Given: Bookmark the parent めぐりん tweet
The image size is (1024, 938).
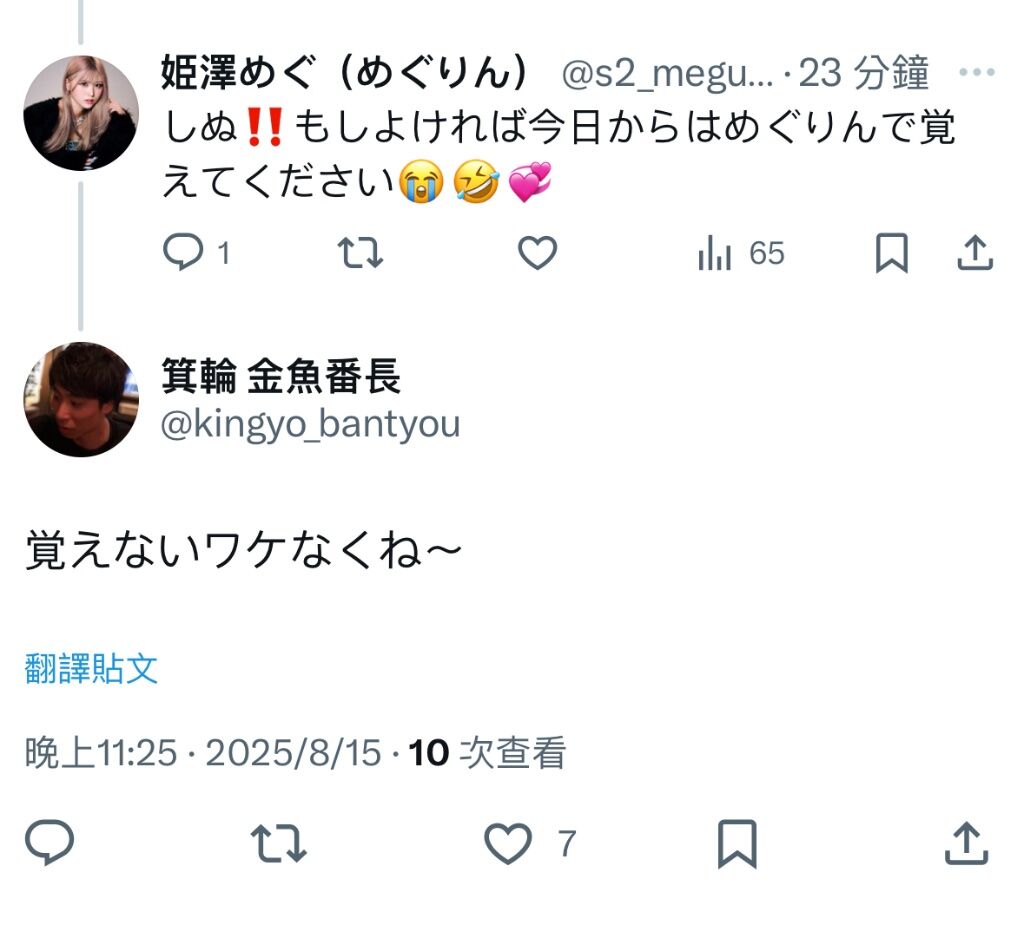Looking at the screenshot, I should coord(891,254).
